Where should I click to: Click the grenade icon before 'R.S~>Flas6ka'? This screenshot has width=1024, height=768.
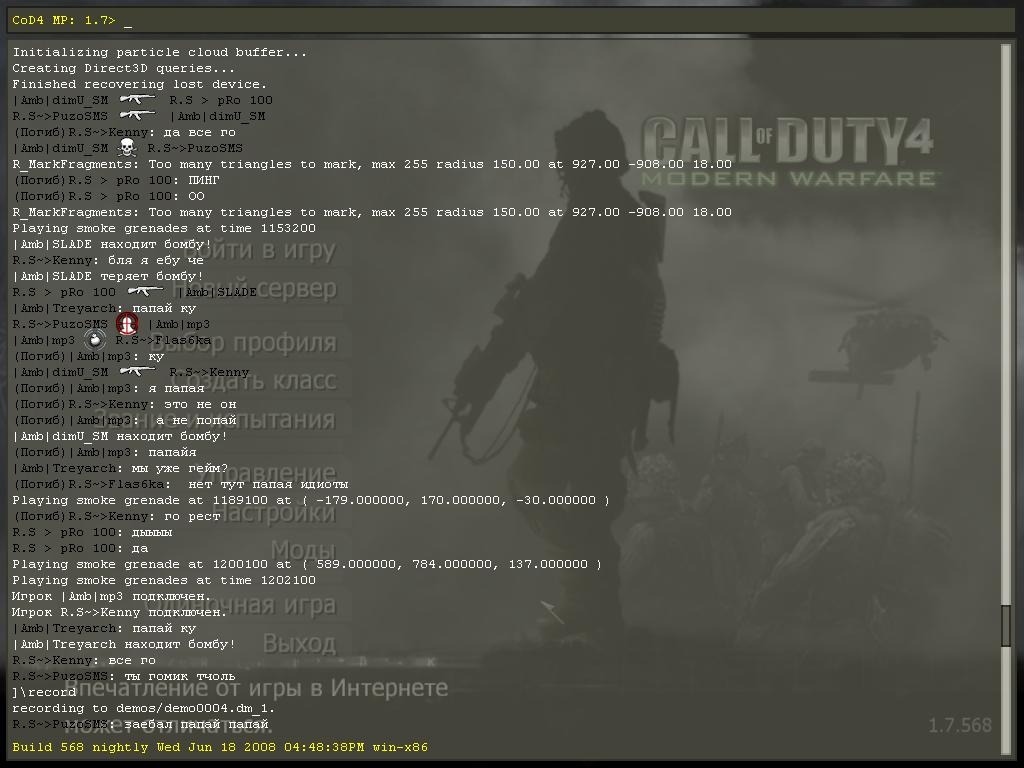95,340
